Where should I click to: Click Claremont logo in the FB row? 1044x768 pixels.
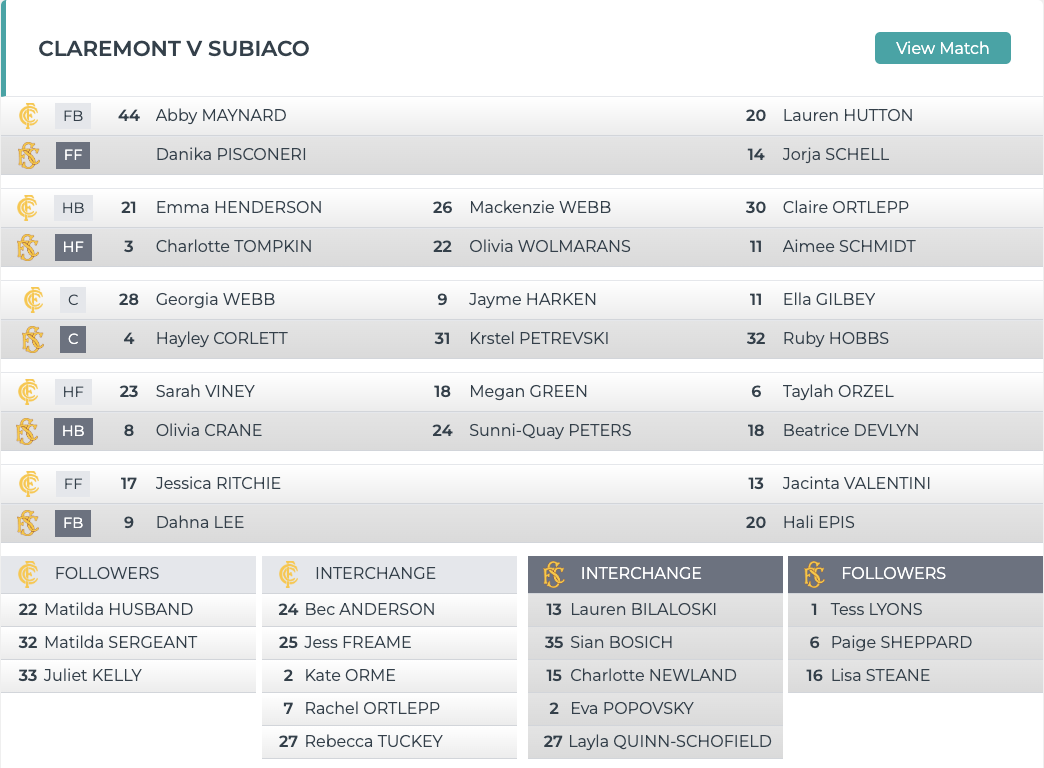tap(29, 116)
